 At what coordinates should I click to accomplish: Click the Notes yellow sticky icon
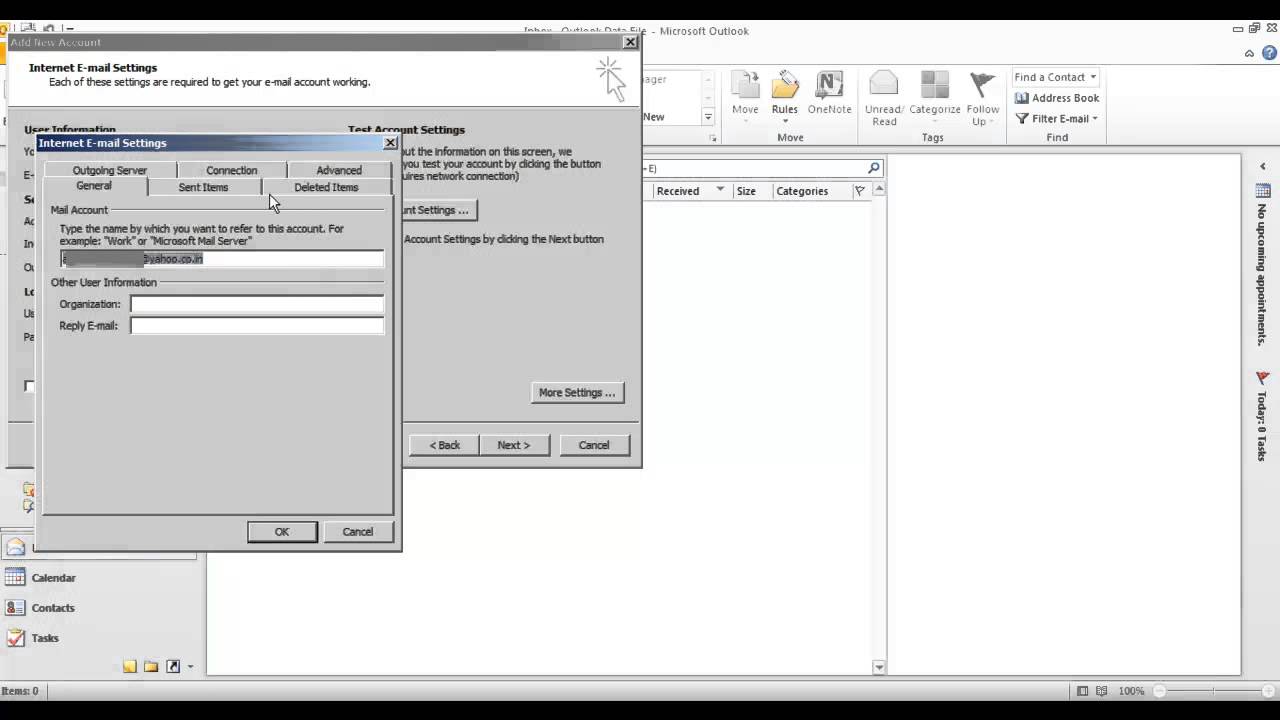click(130, 666)
